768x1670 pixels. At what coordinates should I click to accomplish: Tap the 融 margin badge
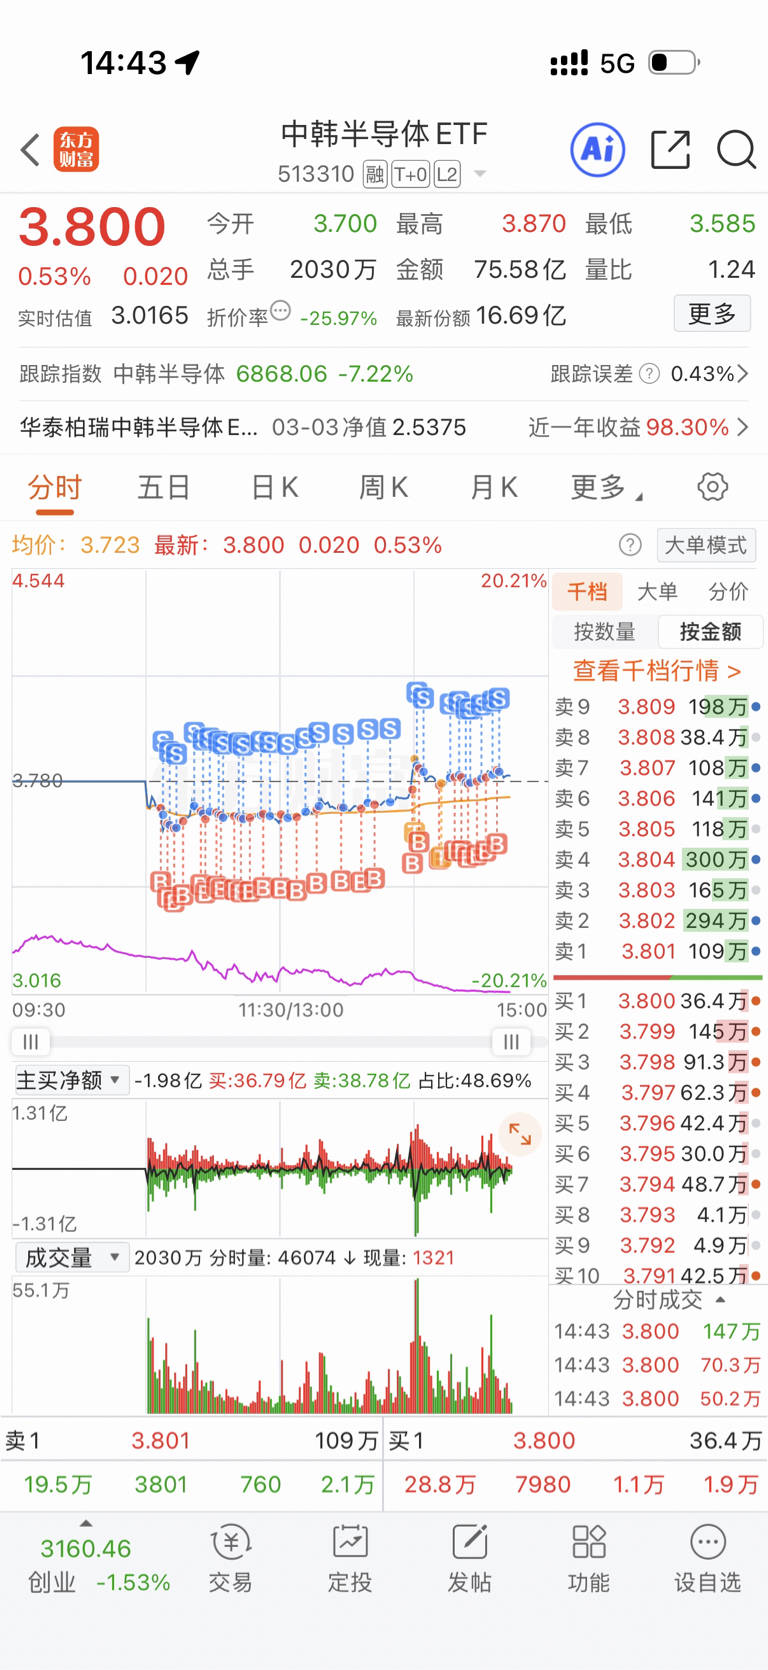pyautogui.click(x=375, y=175)
